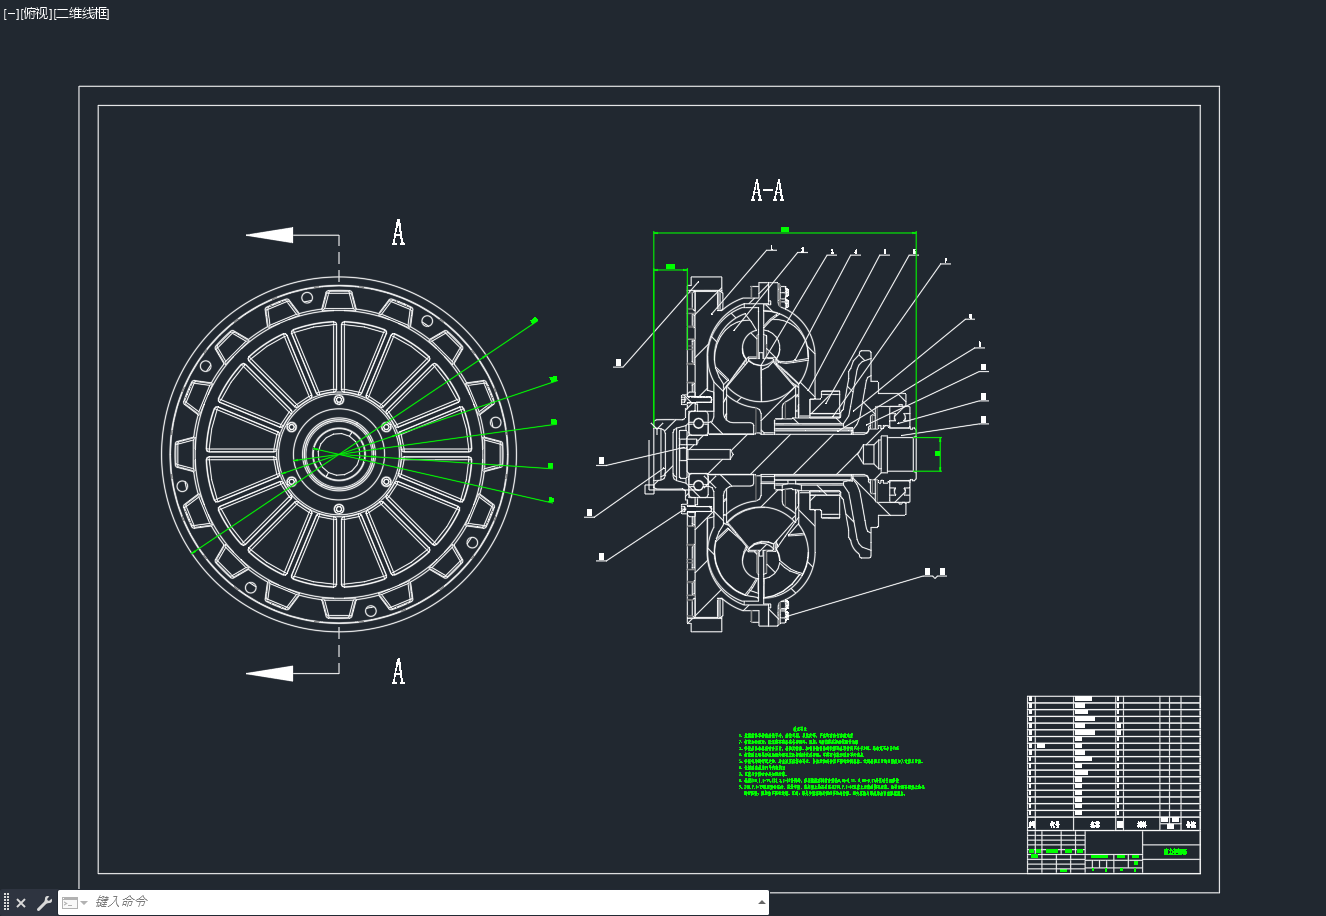This screenshot has height=916, width=1326.
Task: Click the command line grip handle
Action: 6,902
